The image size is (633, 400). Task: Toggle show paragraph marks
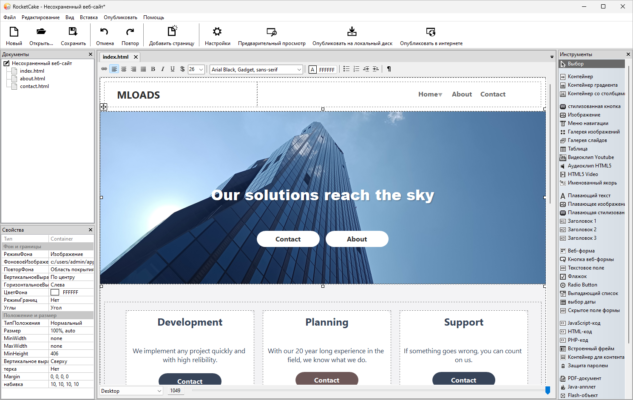pyautogui.click(x=389, y=69)
